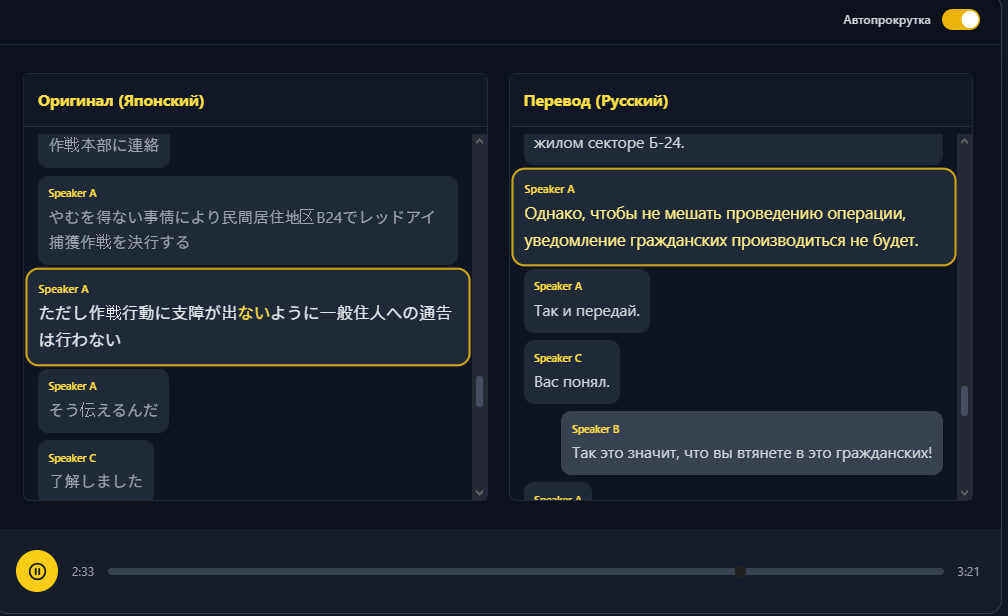The width and height of the screenshot is (1008, 616).
Task: Pause playback with the yellow pause button
Action: point(37,571)
